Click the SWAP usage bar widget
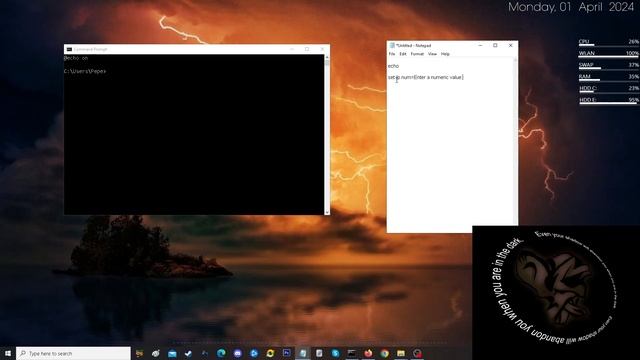 pos(609,65)
